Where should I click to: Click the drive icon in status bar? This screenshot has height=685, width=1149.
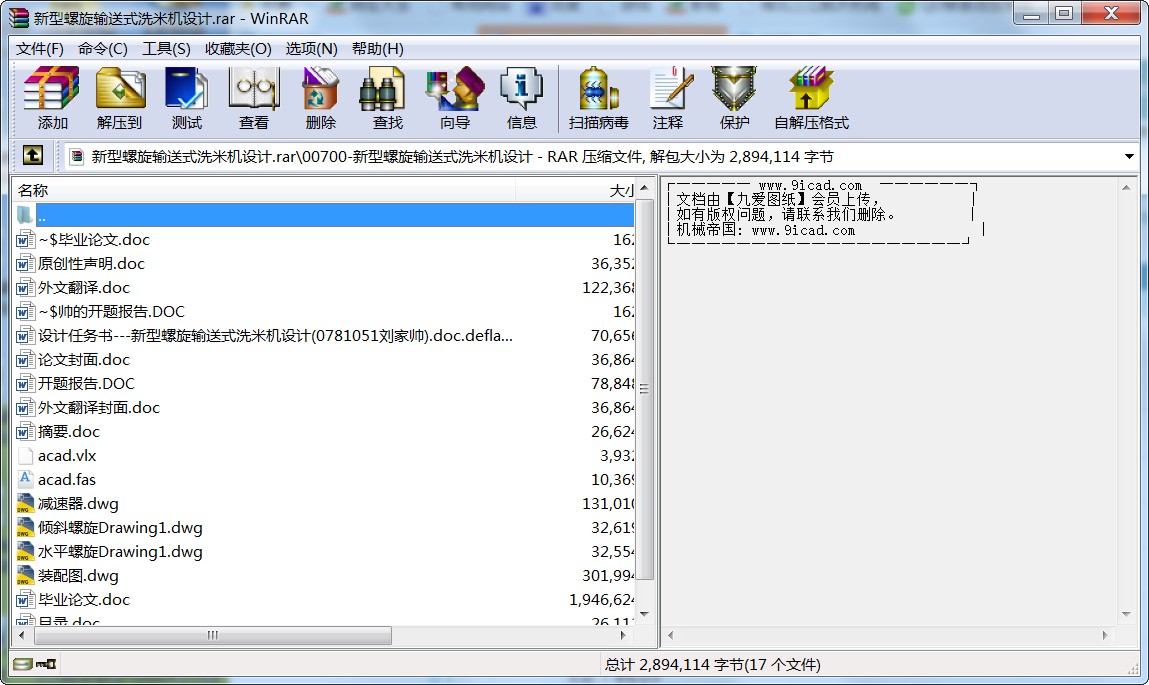tap(23, 664)
